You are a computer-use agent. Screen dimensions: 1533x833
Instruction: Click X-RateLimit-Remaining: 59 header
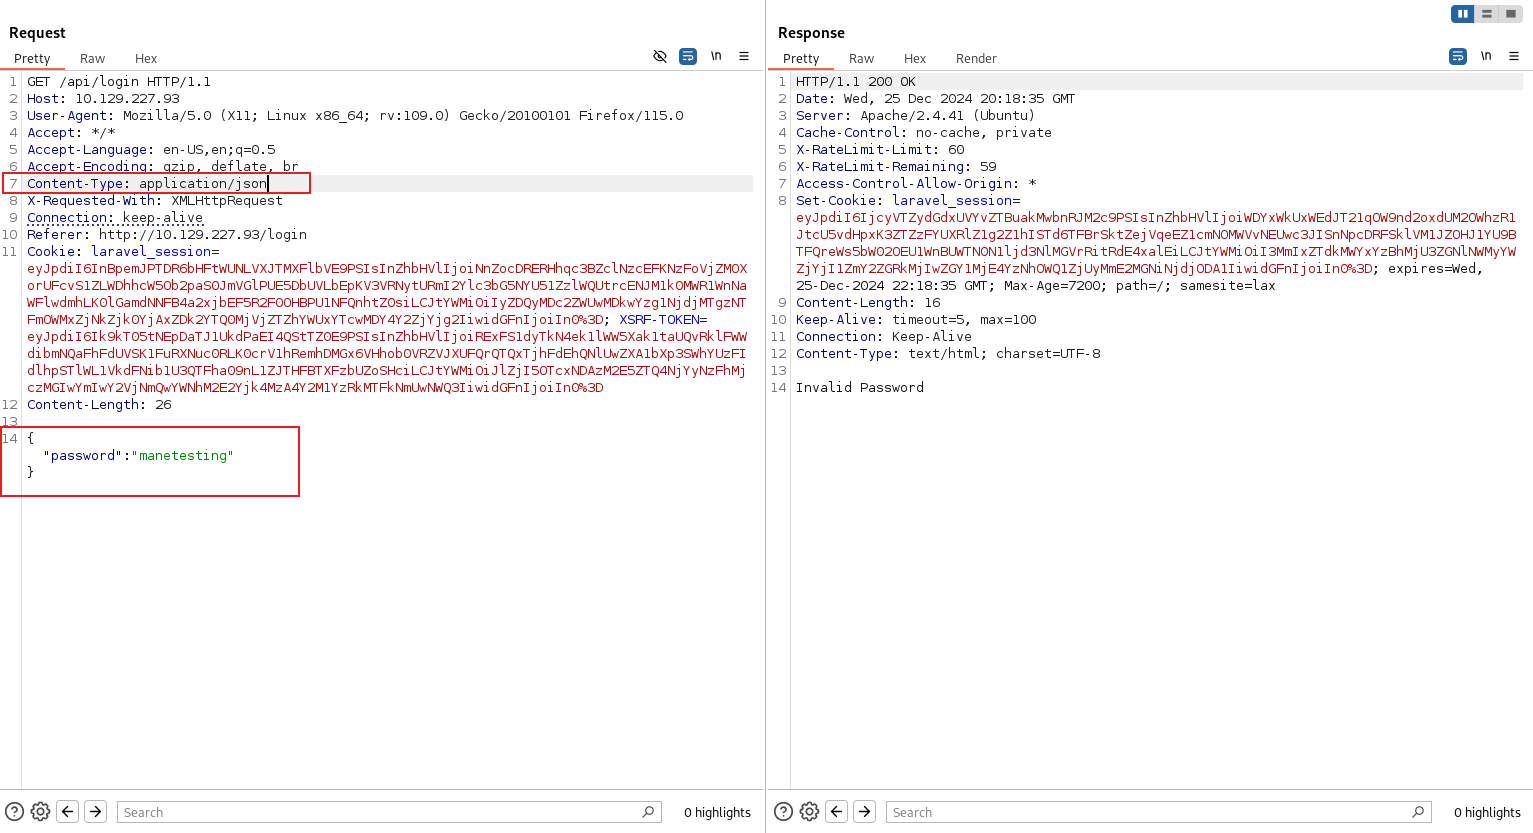pos(896,167)
